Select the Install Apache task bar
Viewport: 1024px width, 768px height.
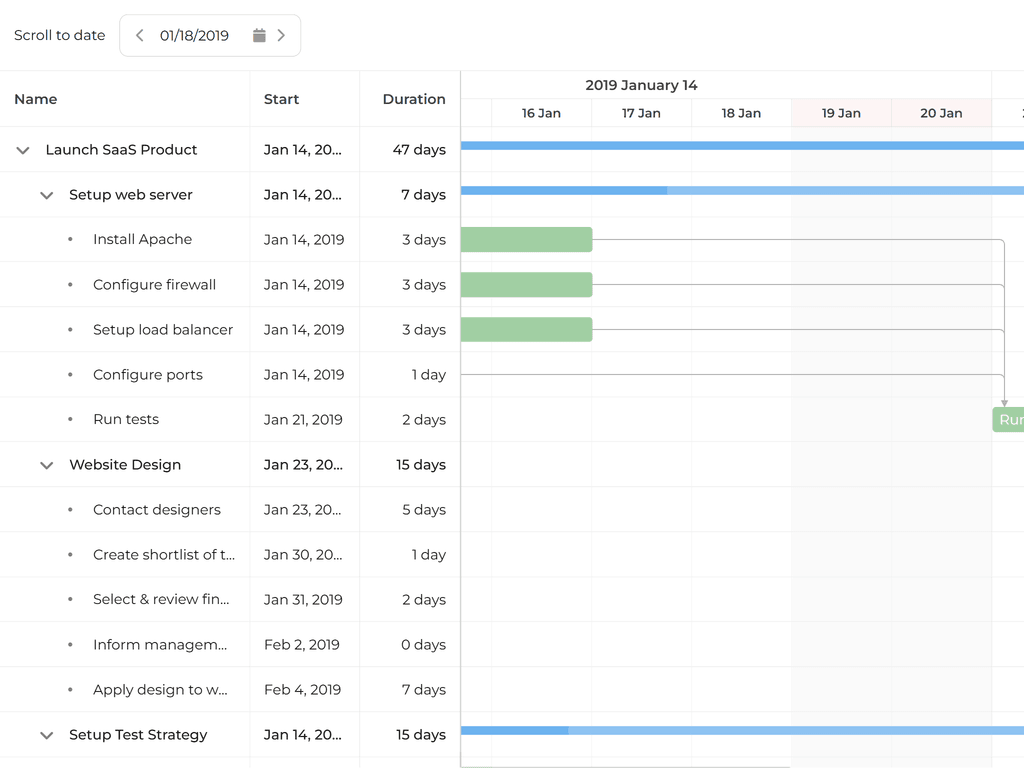tap(526, 240)
